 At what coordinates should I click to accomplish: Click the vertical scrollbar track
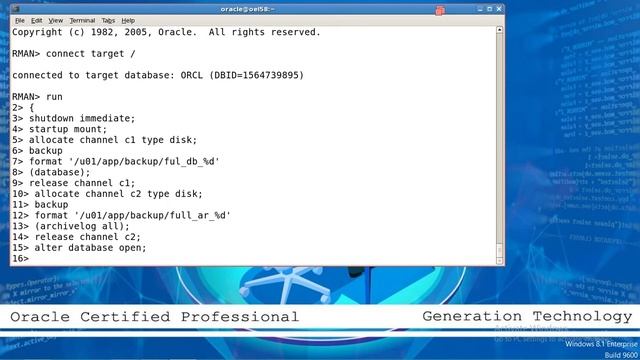(499, 139)
